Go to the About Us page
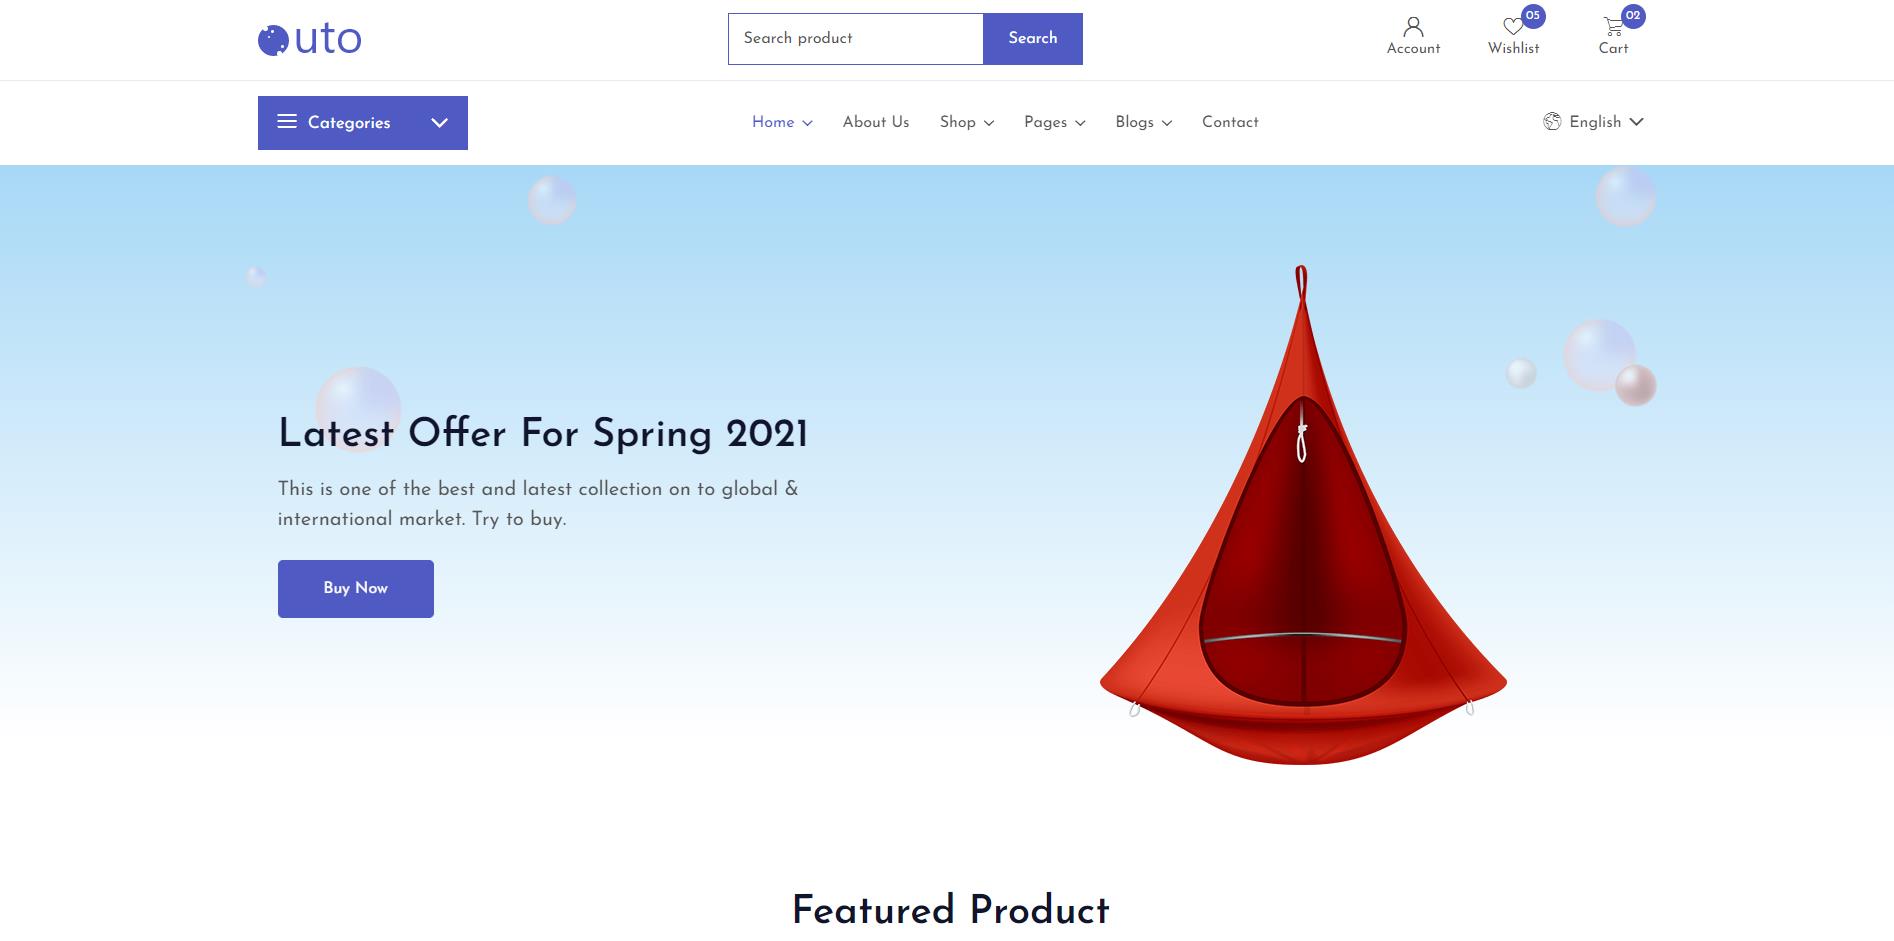 click(x=875, y=122)
